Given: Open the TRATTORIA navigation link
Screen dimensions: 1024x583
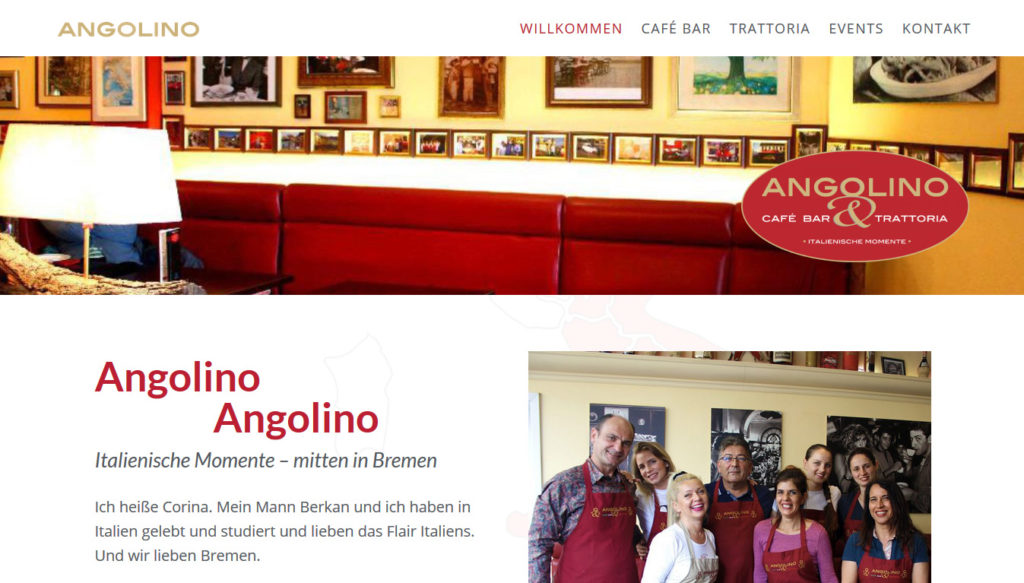Looking at the screenshot, I should point(769,29).
